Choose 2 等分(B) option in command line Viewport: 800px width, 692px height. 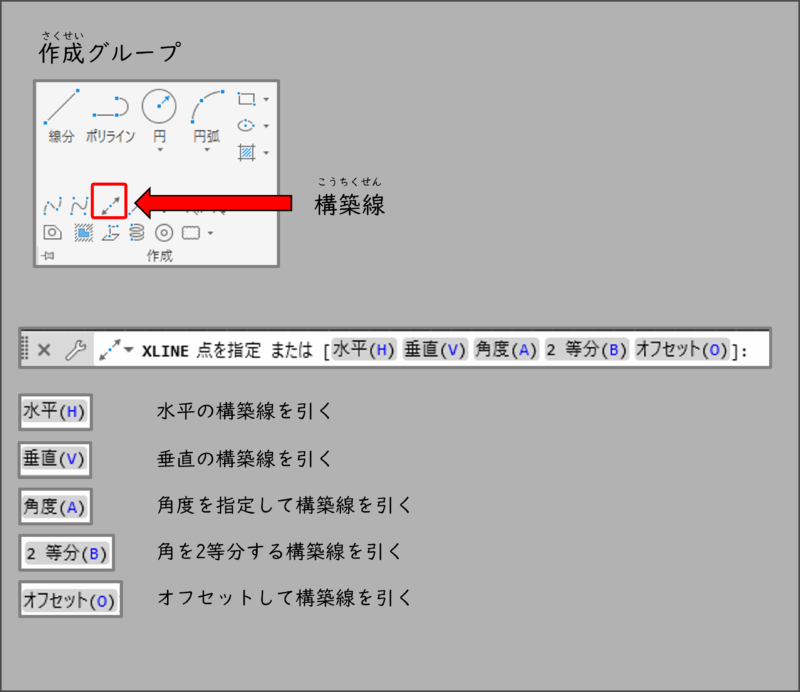click(586, 350)
